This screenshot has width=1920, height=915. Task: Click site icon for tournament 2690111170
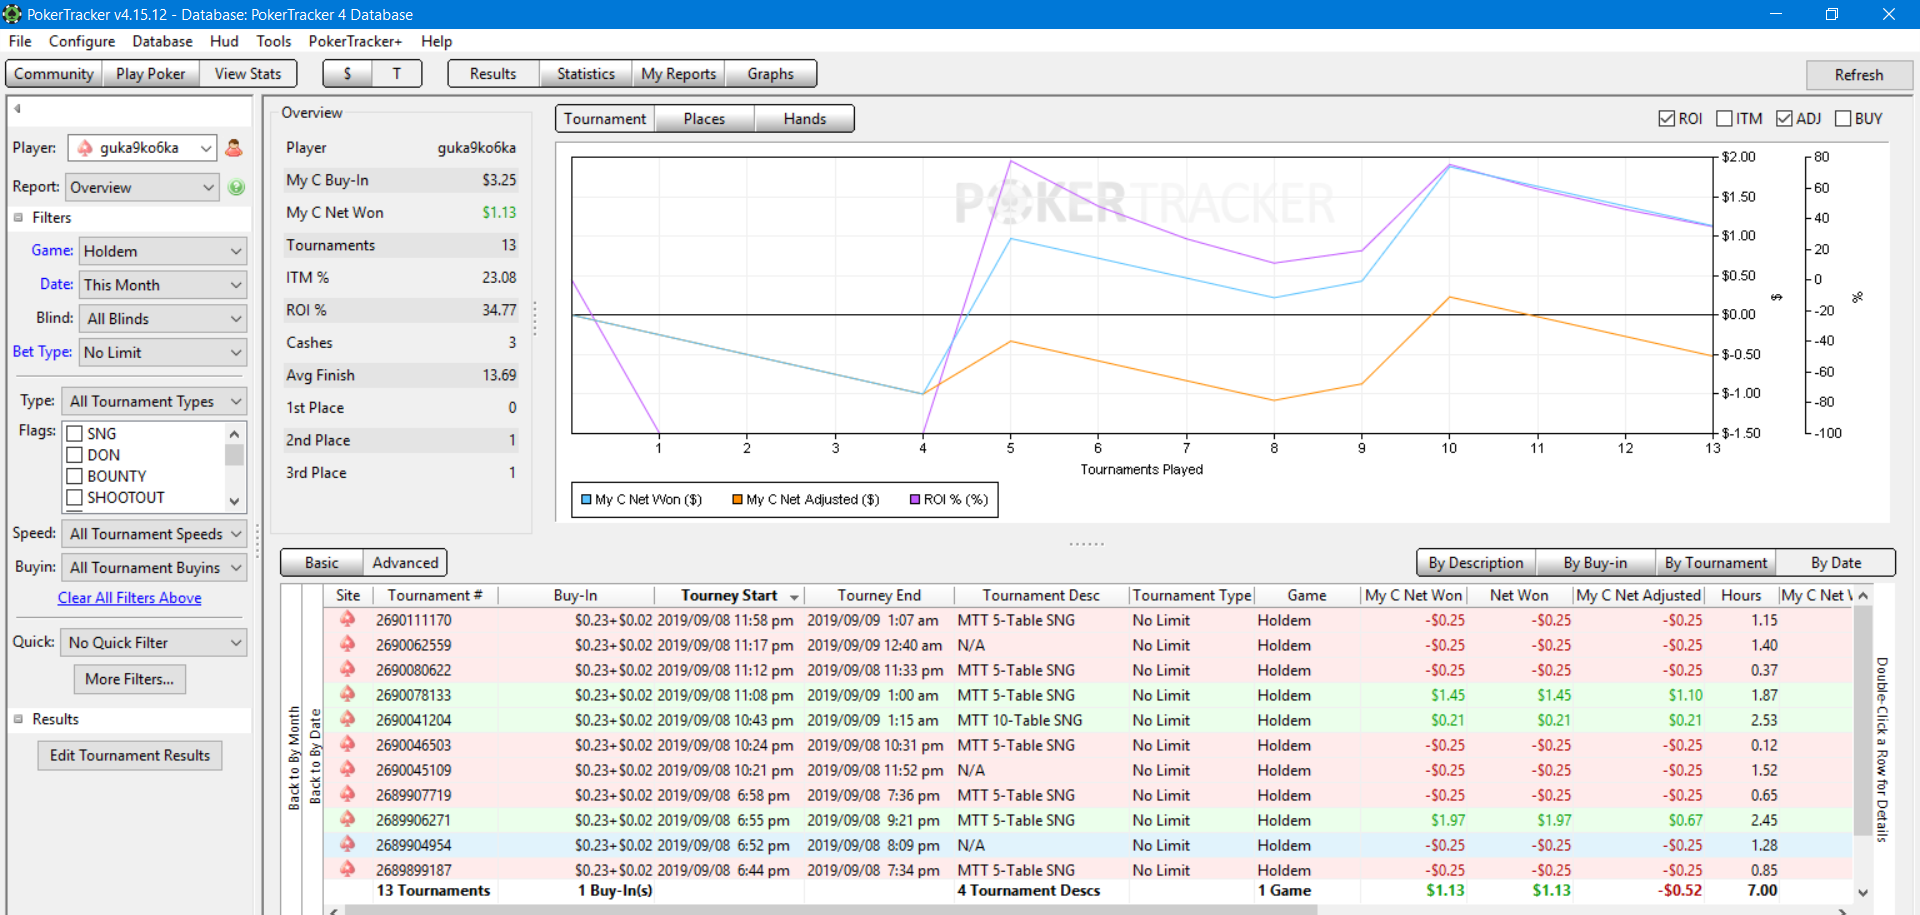click(x=347, y=620)
